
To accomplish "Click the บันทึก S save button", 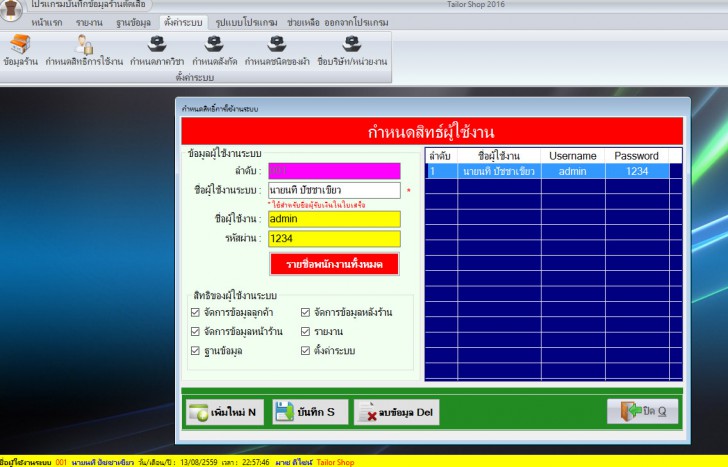I will [x=310, y=412].
